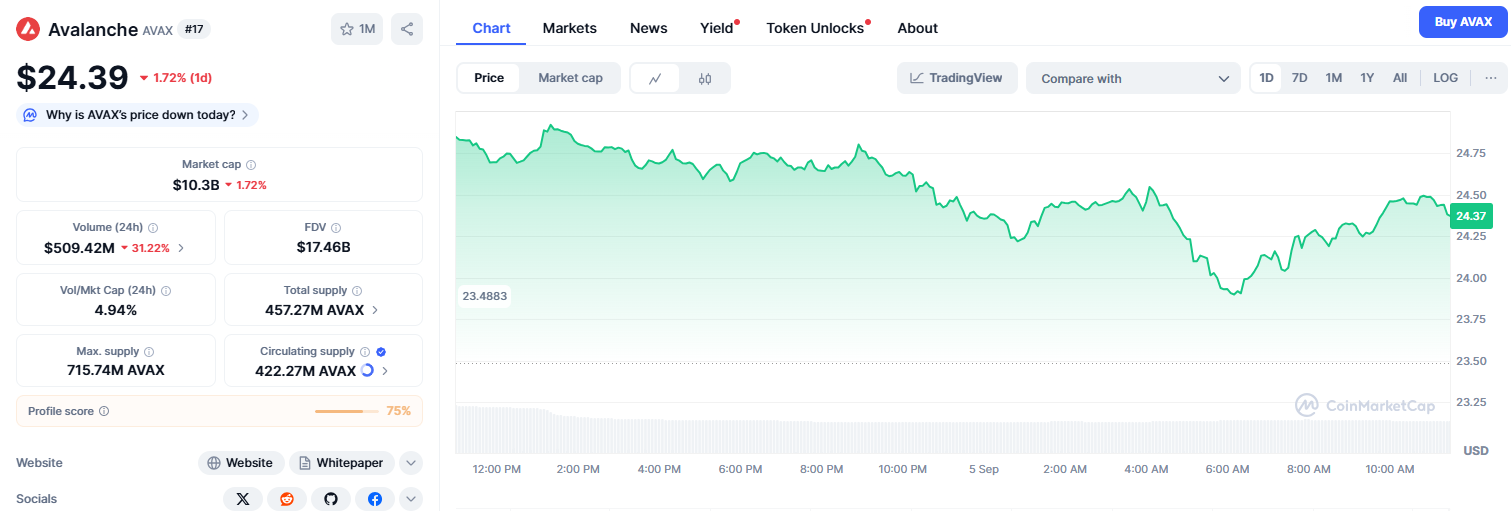Open Vol/Mkt Cap (24h) info icon
1511x511 pixels.
[166, 290]
